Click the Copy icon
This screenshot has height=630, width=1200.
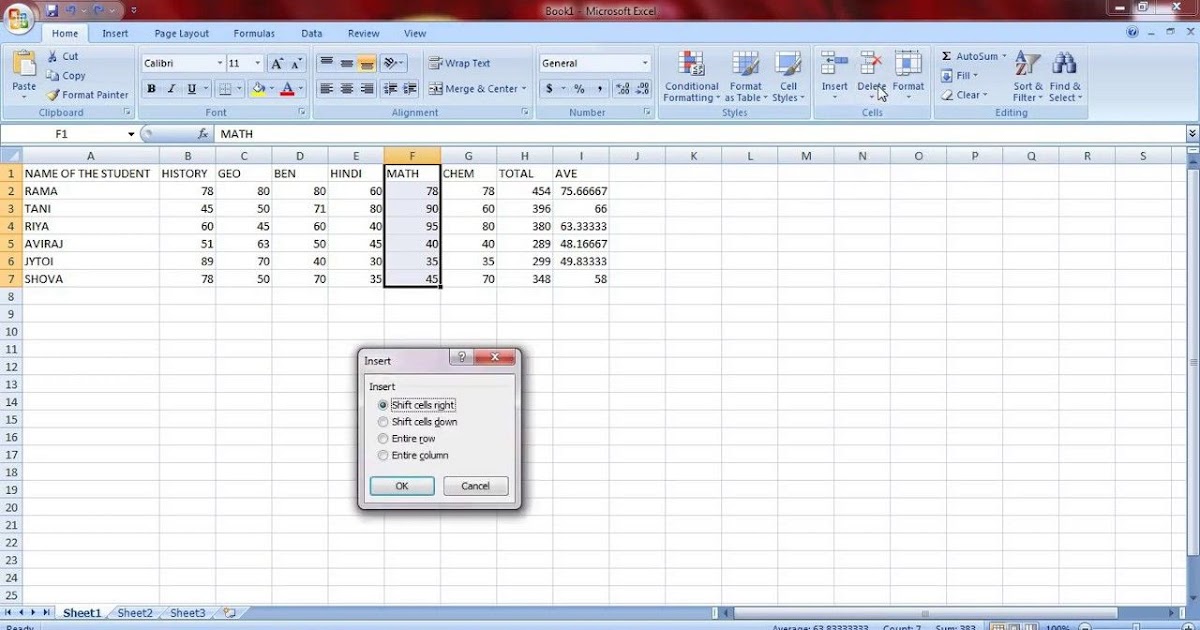[53, 76]
